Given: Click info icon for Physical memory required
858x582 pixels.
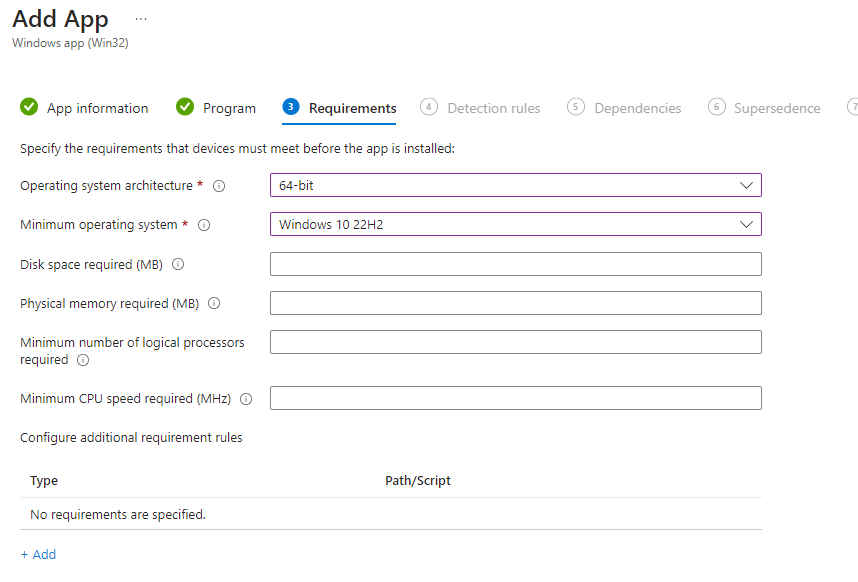Looking at the screenshot, I should tap(214, 304).
